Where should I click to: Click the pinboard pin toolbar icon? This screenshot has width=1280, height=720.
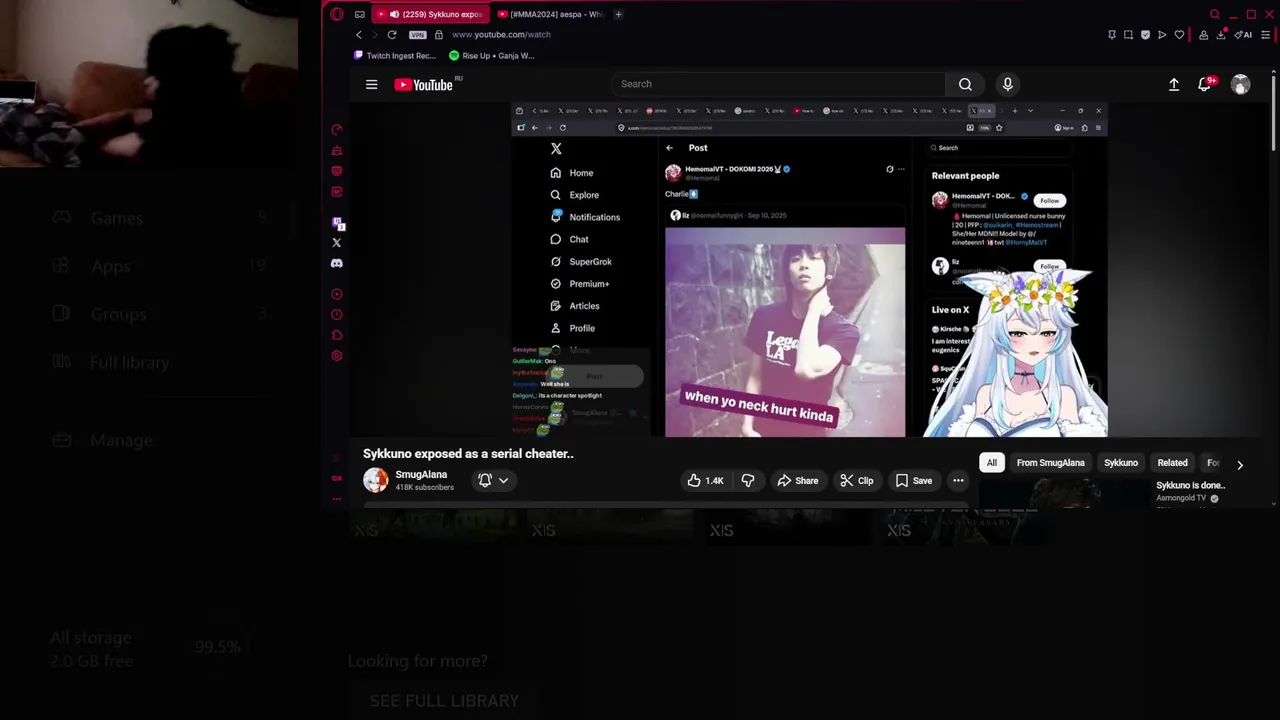coord(1112,35)
